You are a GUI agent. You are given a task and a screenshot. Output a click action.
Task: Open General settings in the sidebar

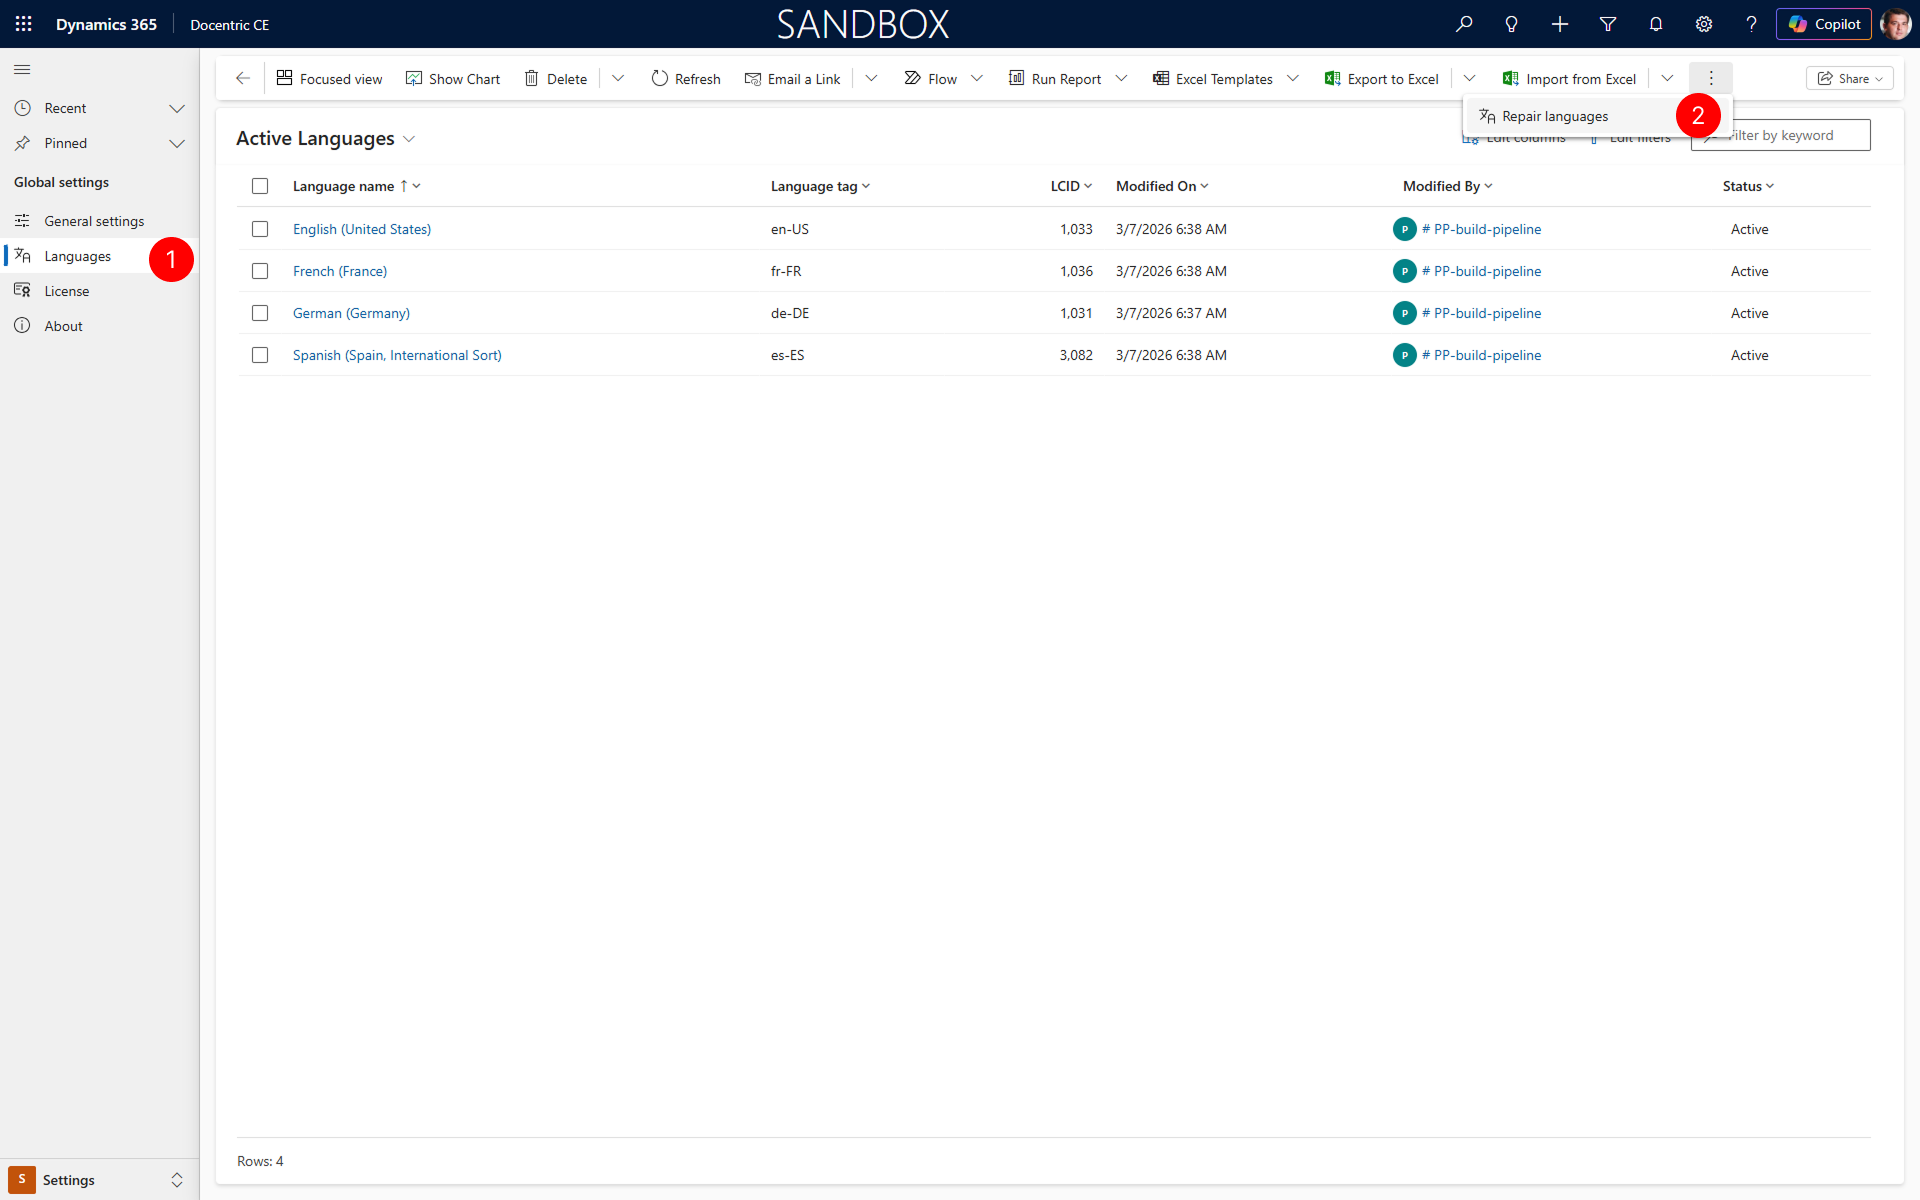[100, 221]
